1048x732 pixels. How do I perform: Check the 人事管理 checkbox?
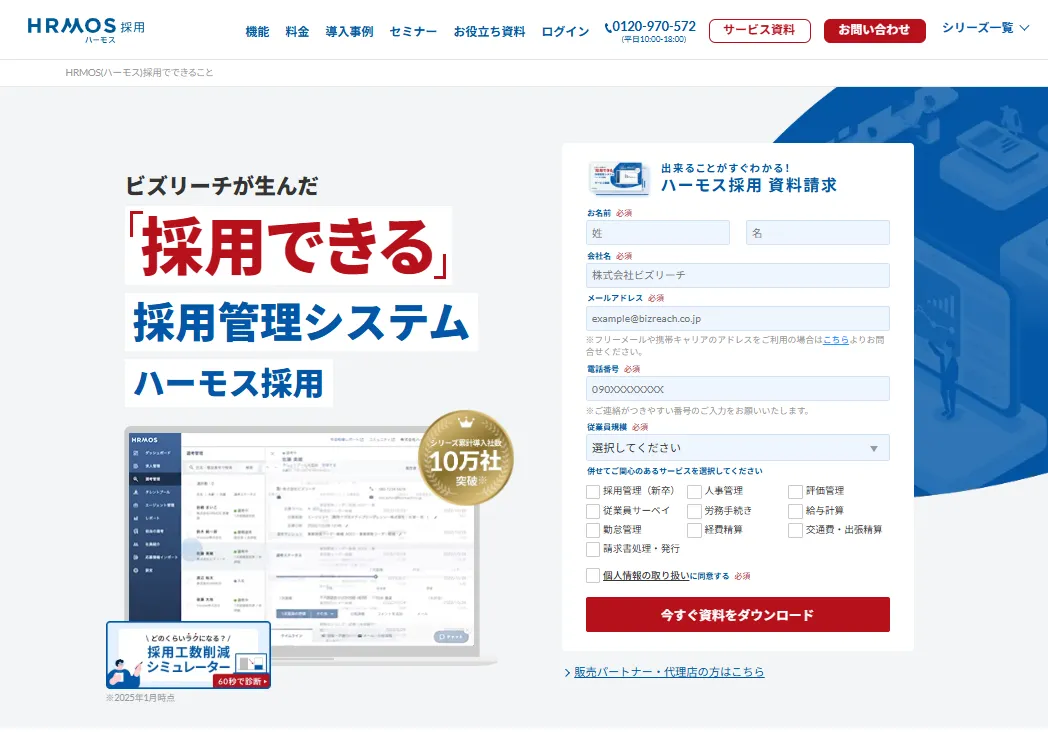click(694, 491)
